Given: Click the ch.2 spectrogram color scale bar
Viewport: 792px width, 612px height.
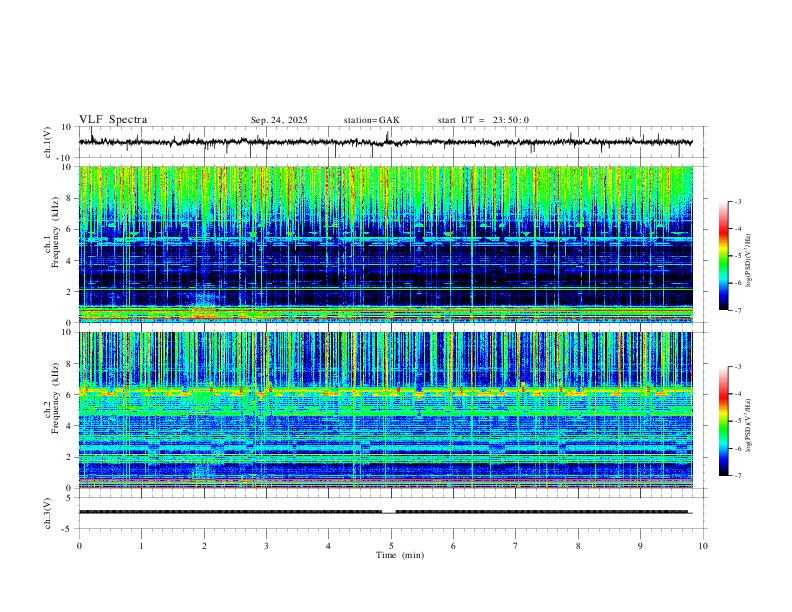Looking at the screenshot, I should point(723,421).
